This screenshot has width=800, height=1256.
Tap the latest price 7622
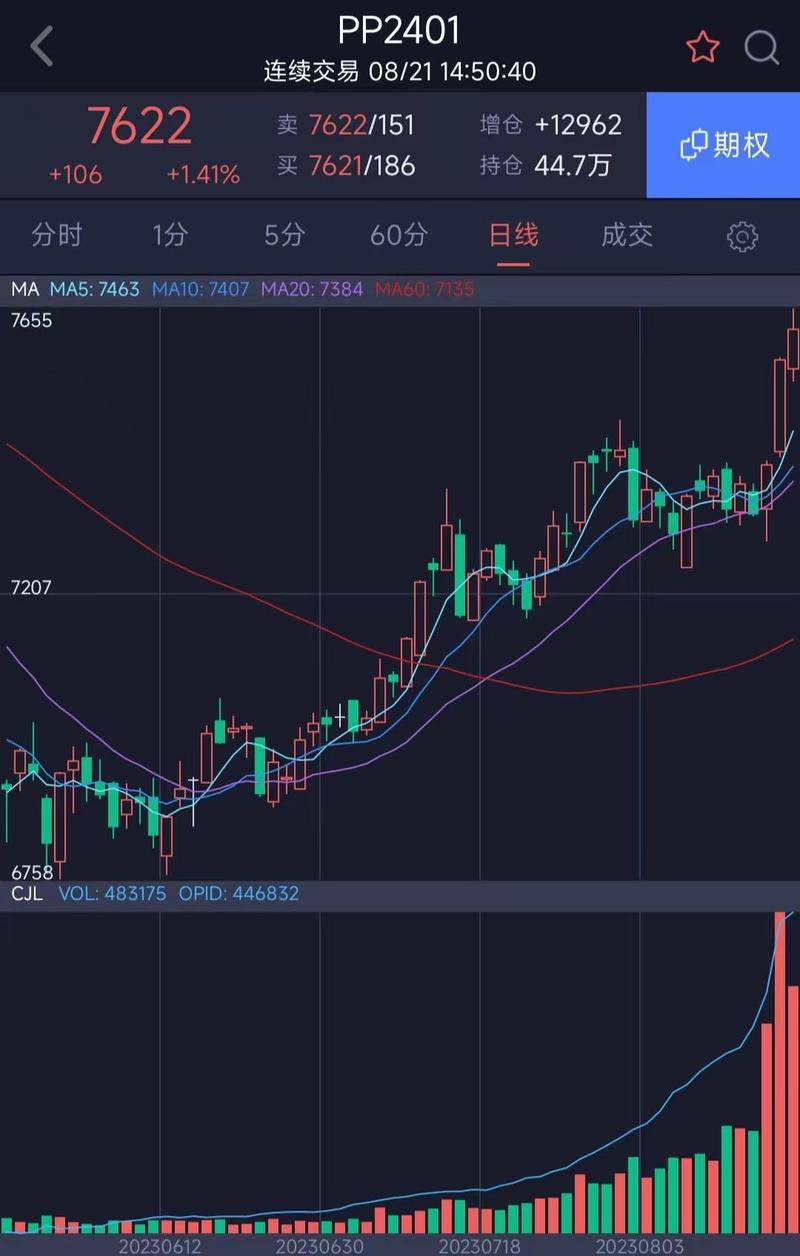pos(138,127)
